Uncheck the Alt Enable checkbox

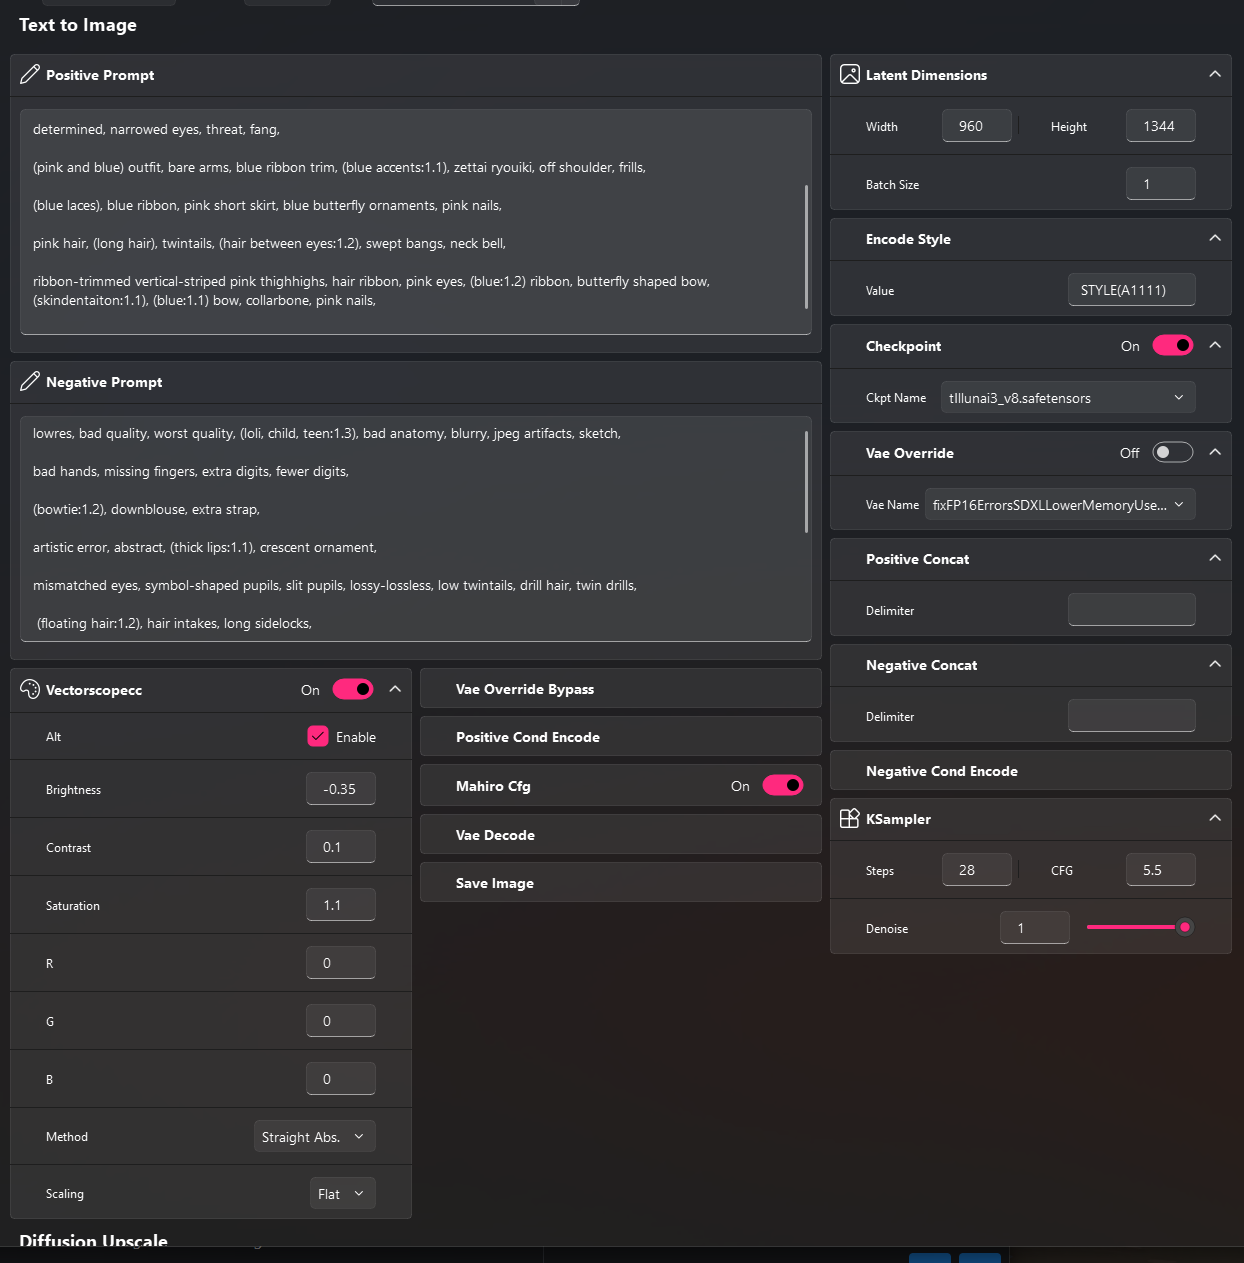pos(318,737)
